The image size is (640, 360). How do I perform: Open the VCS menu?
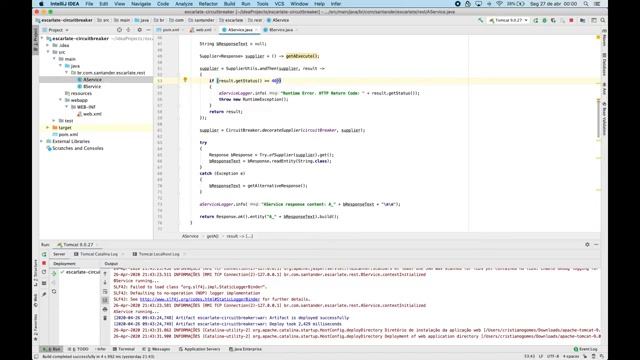pyautogui.click(x=279, y=4)
